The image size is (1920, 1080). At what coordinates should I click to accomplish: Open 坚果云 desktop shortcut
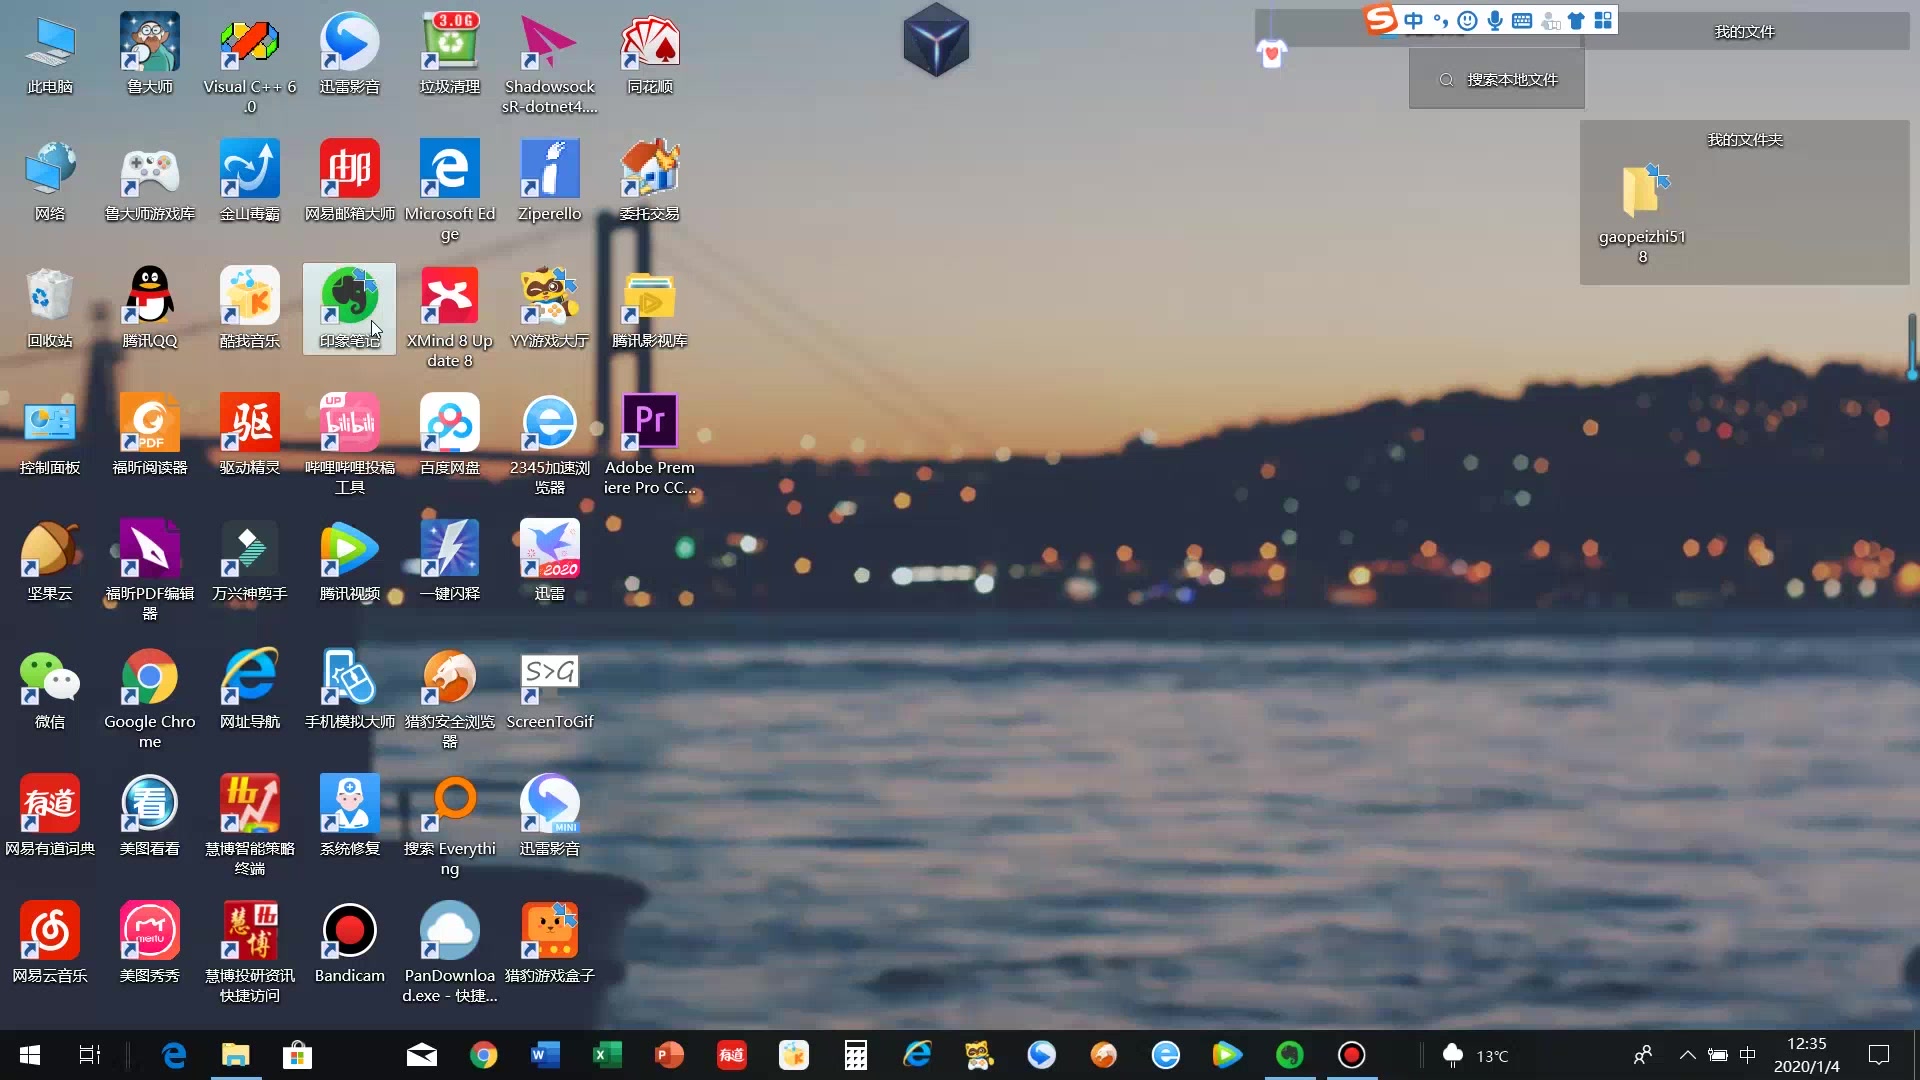(50, 561)
